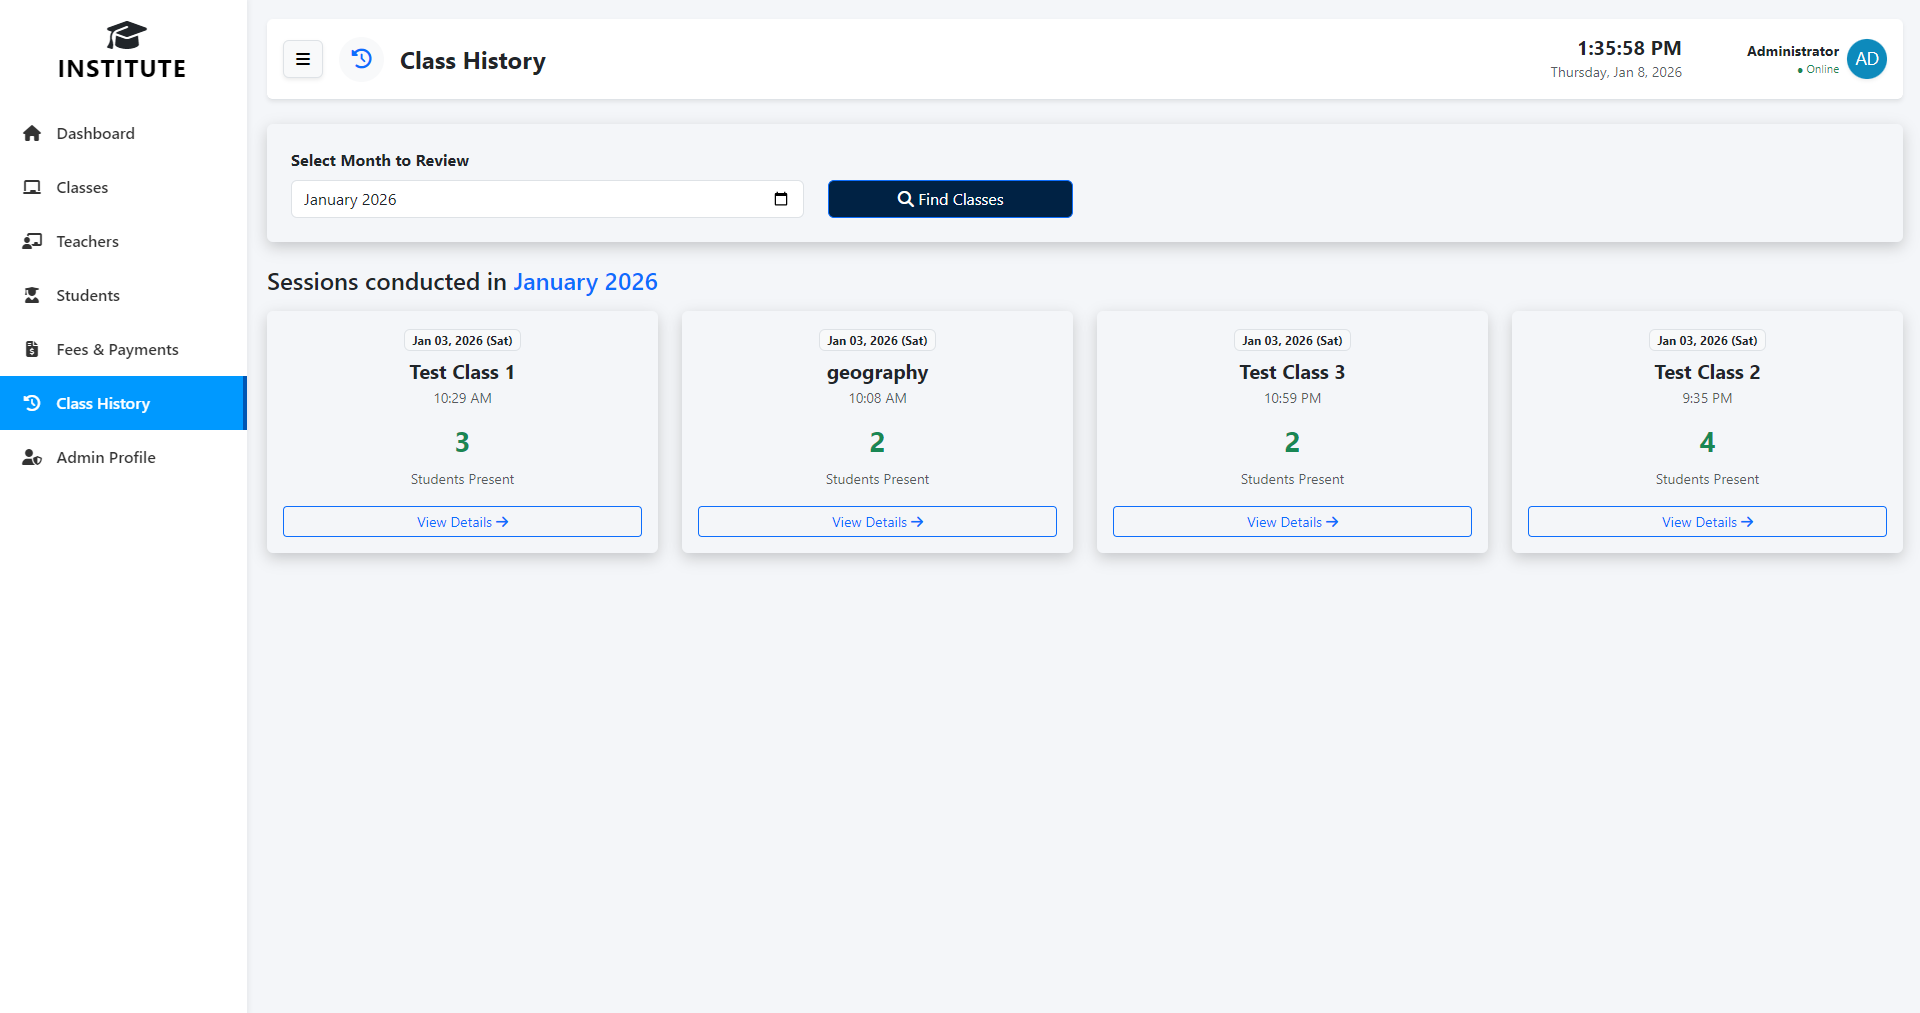The image size is (1920, 1013).
Task: Select the Teachers sidebar icon
Action: tap(32, 242)
